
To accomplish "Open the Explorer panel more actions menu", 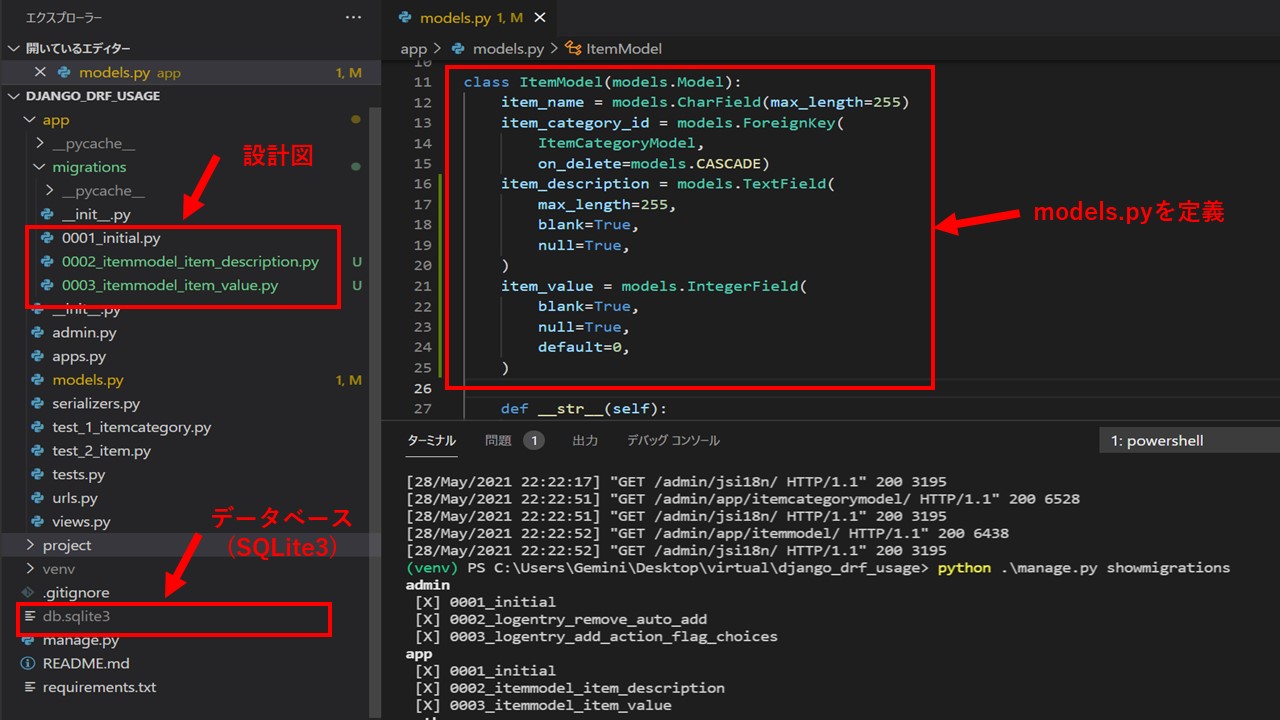I will [353, 18].
